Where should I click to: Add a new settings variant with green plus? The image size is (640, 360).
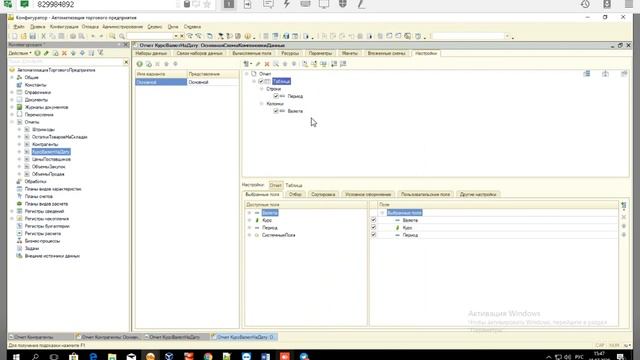tap(140, 64)
